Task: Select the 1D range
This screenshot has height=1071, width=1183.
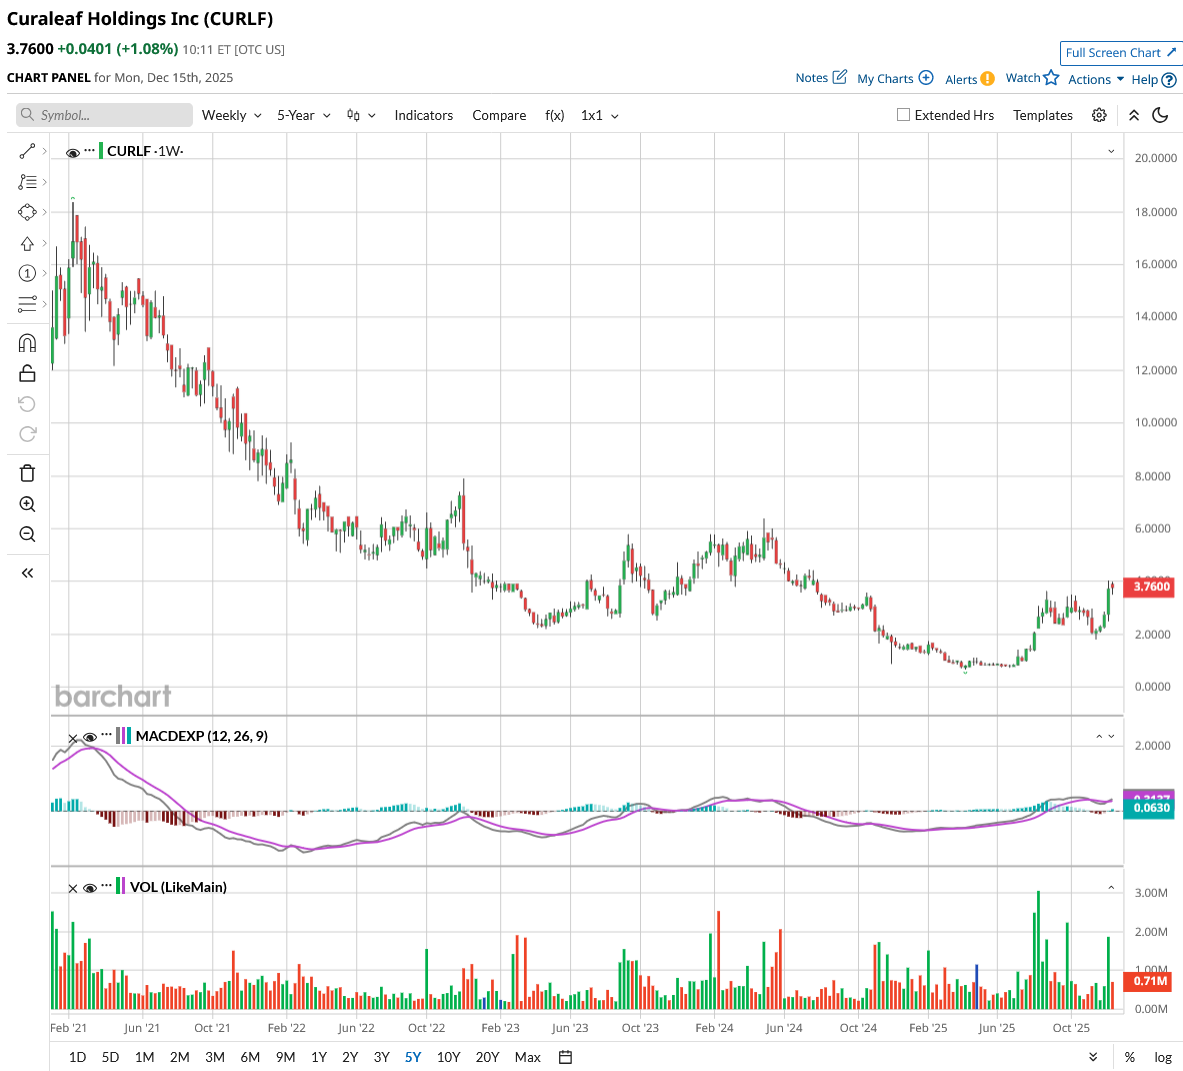Action: point(77,1057)
